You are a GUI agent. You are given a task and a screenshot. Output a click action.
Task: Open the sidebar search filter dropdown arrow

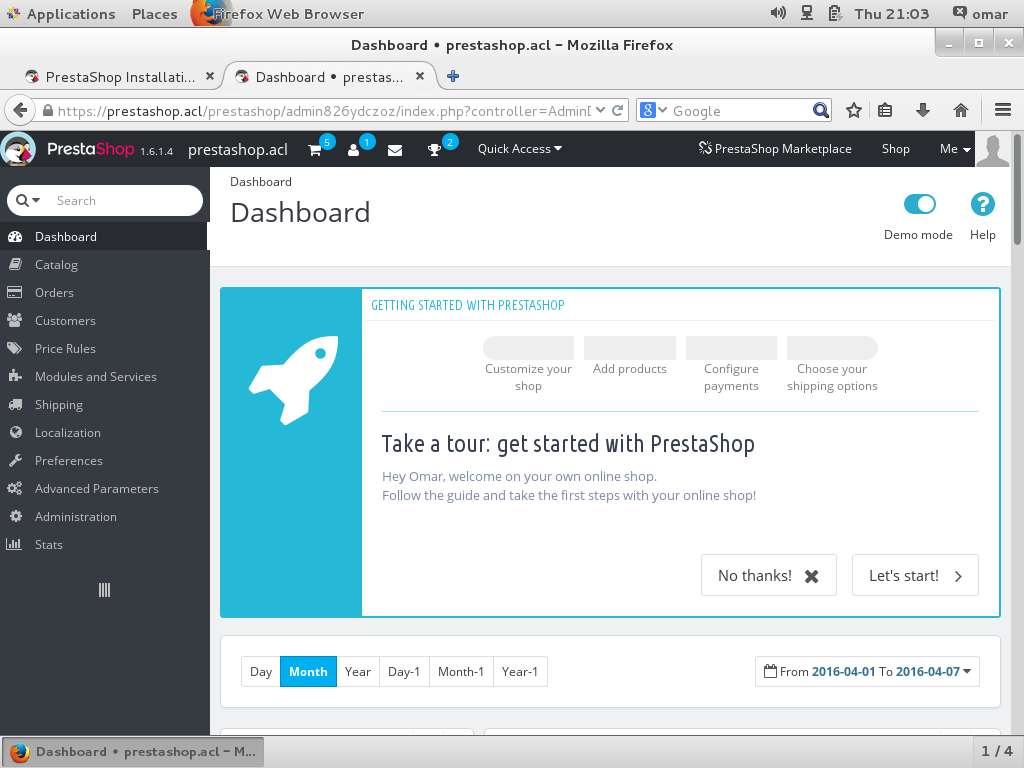click(36, 200)
